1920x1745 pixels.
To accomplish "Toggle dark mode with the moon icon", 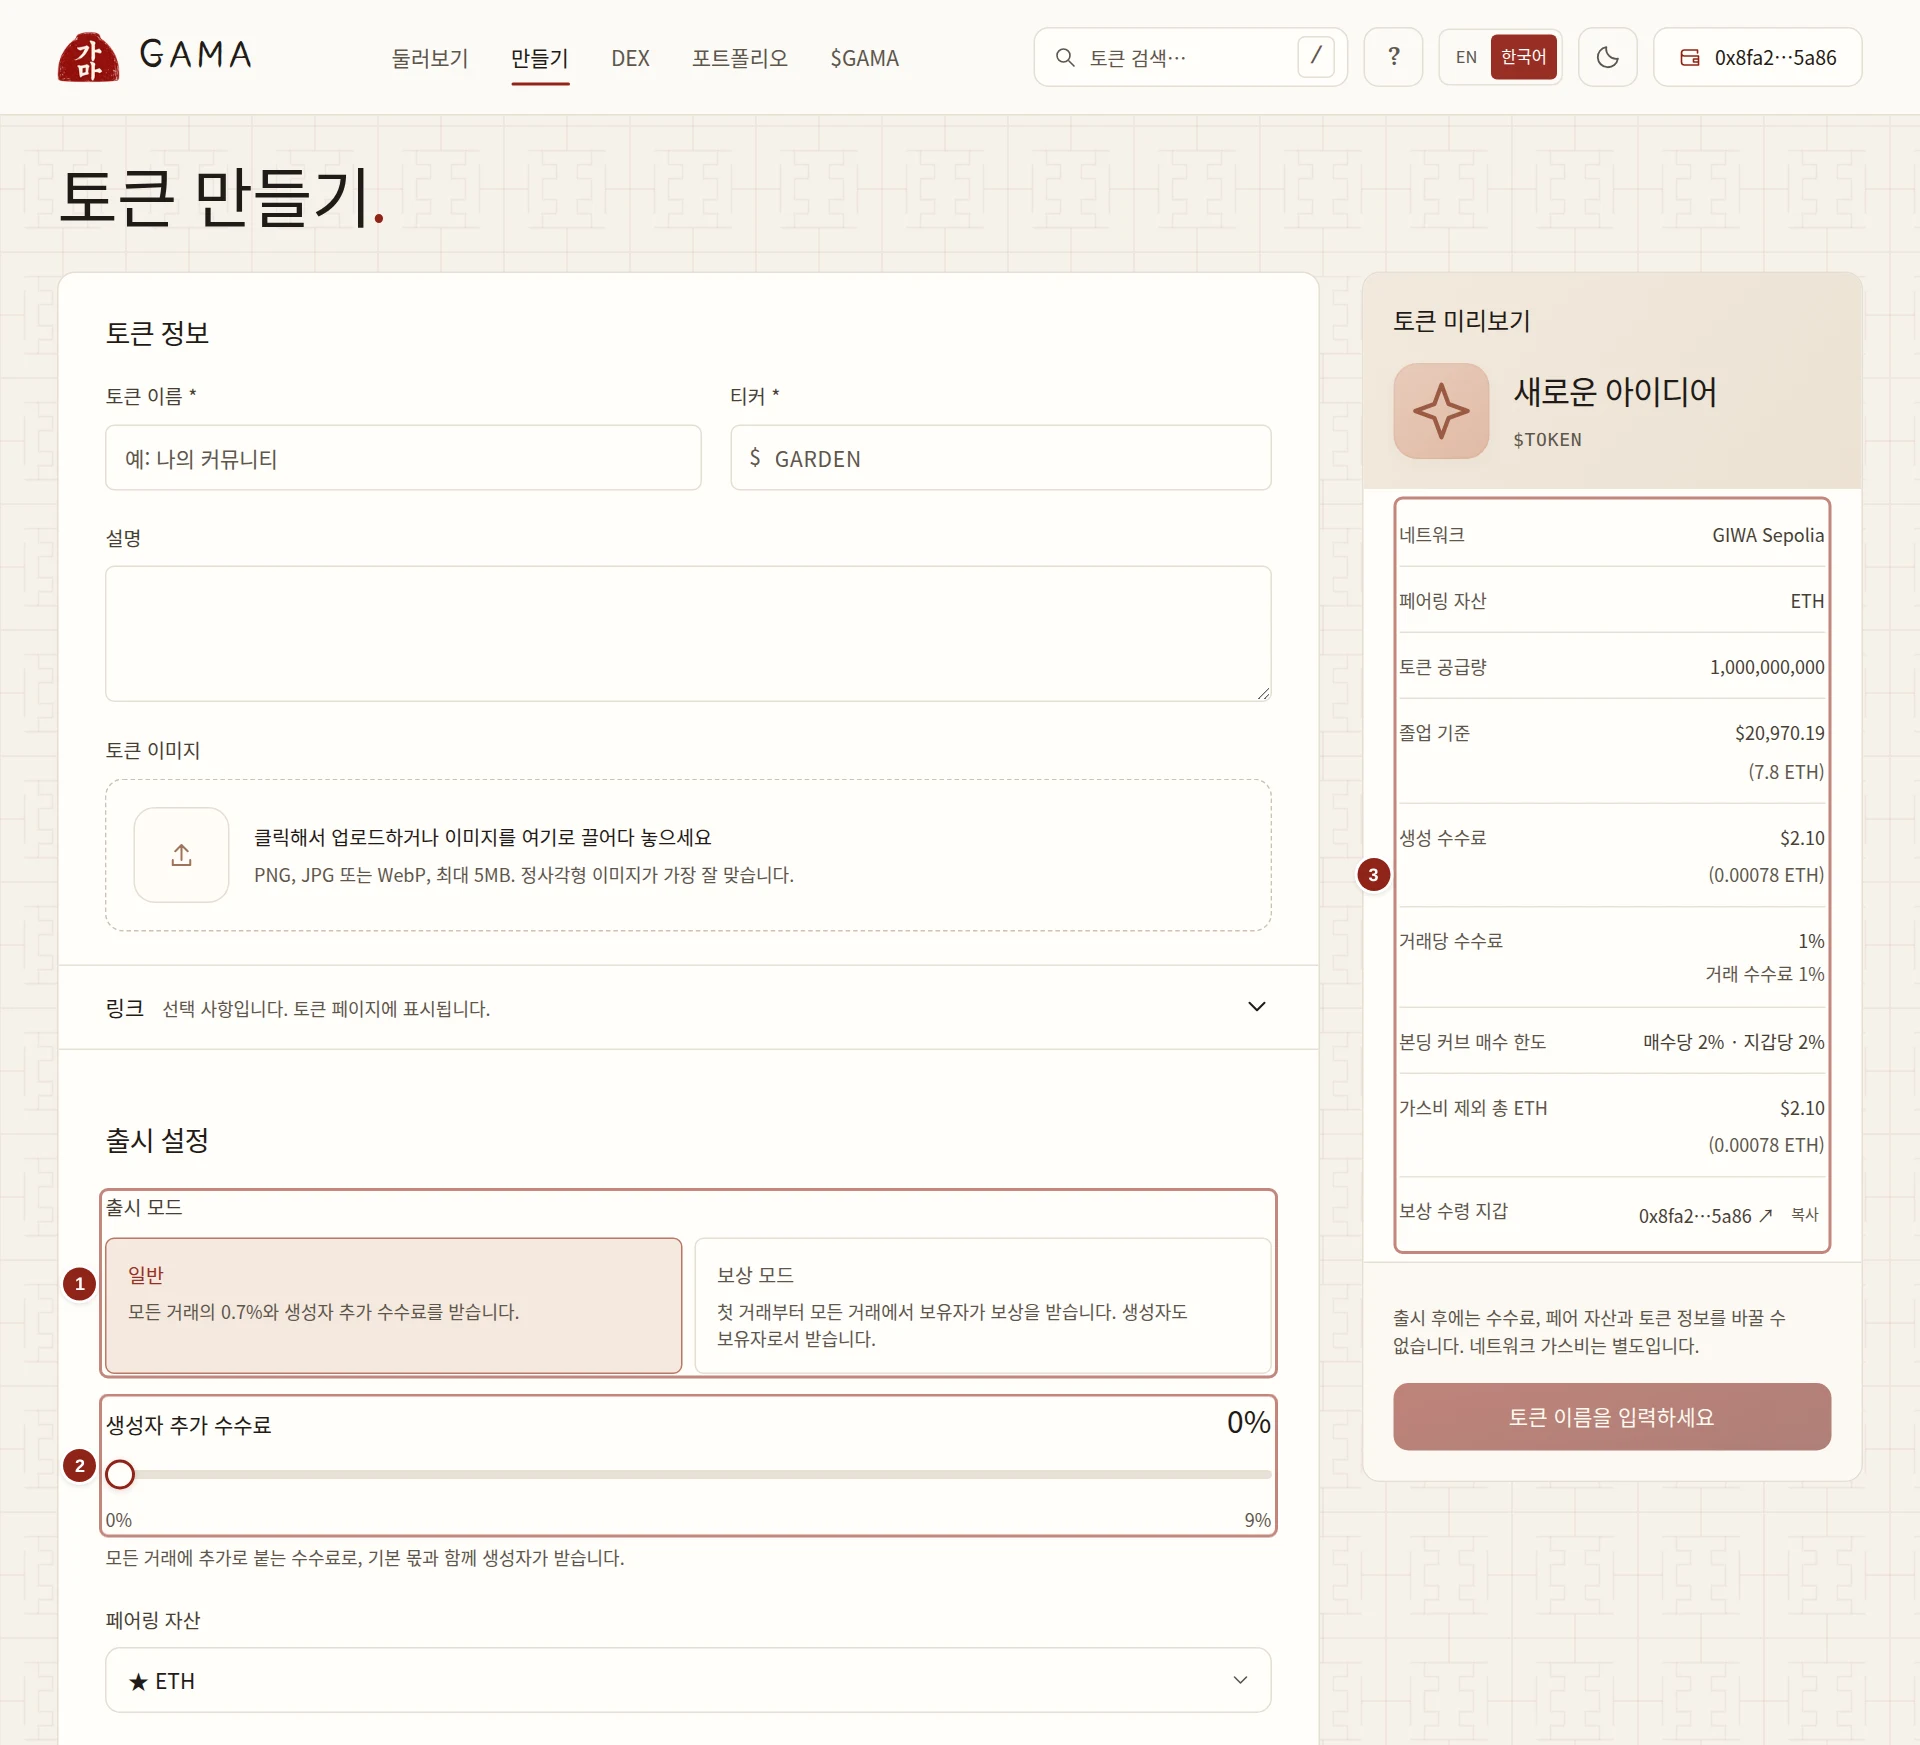I will [1607, 57].
